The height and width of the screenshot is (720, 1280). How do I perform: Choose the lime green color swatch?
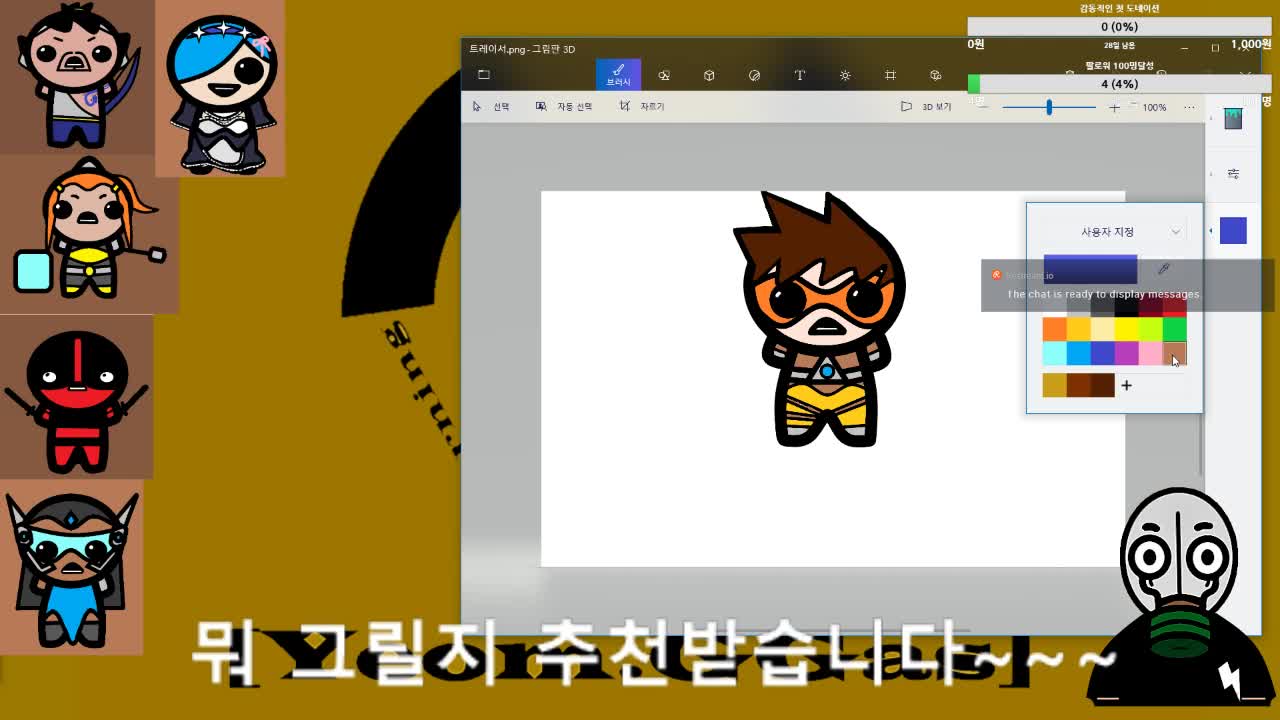(x=1151, y=328)
